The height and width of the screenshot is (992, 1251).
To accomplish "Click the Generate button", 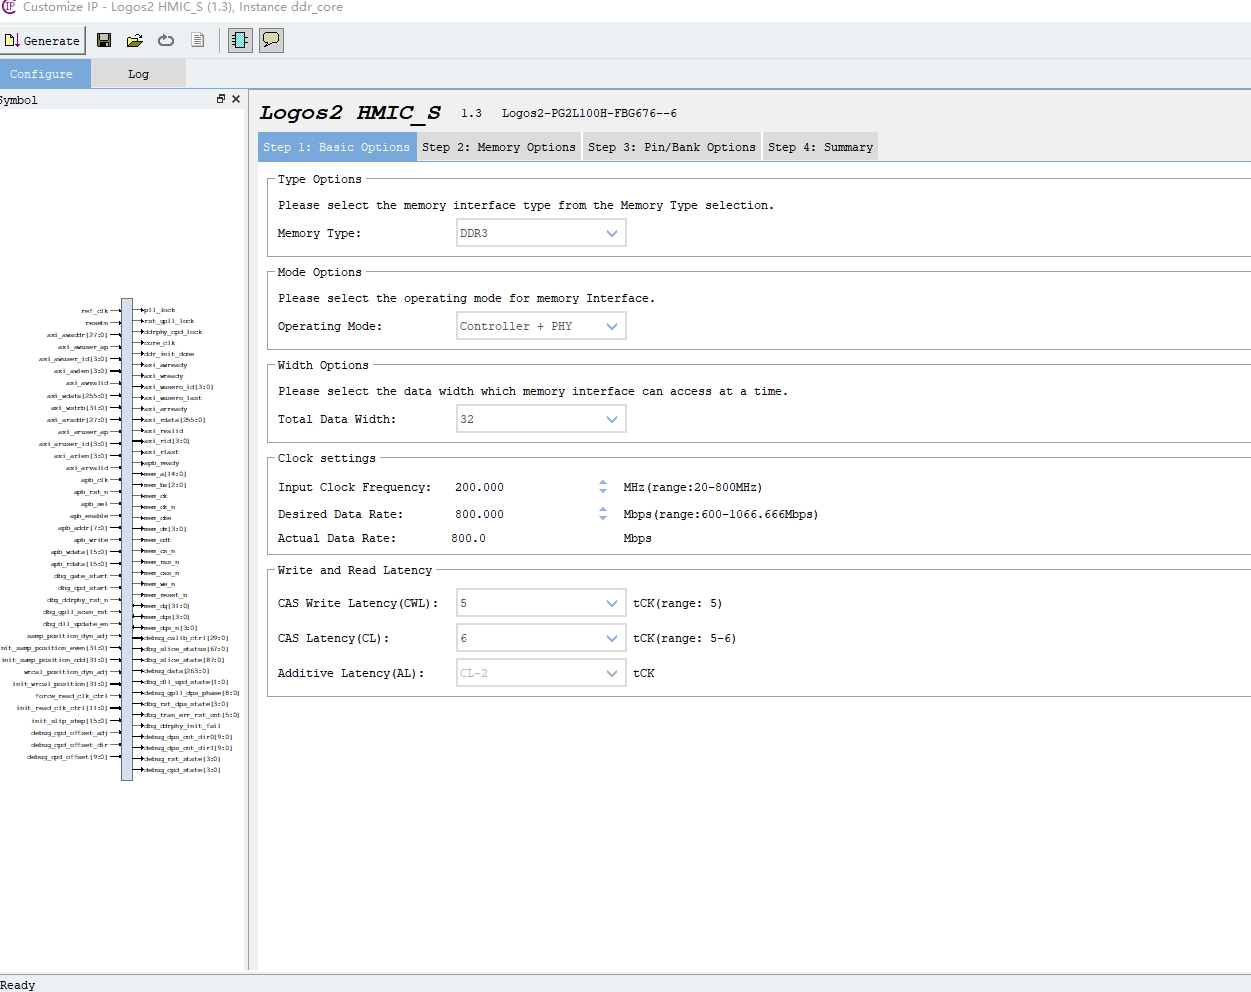I will 42,41.
